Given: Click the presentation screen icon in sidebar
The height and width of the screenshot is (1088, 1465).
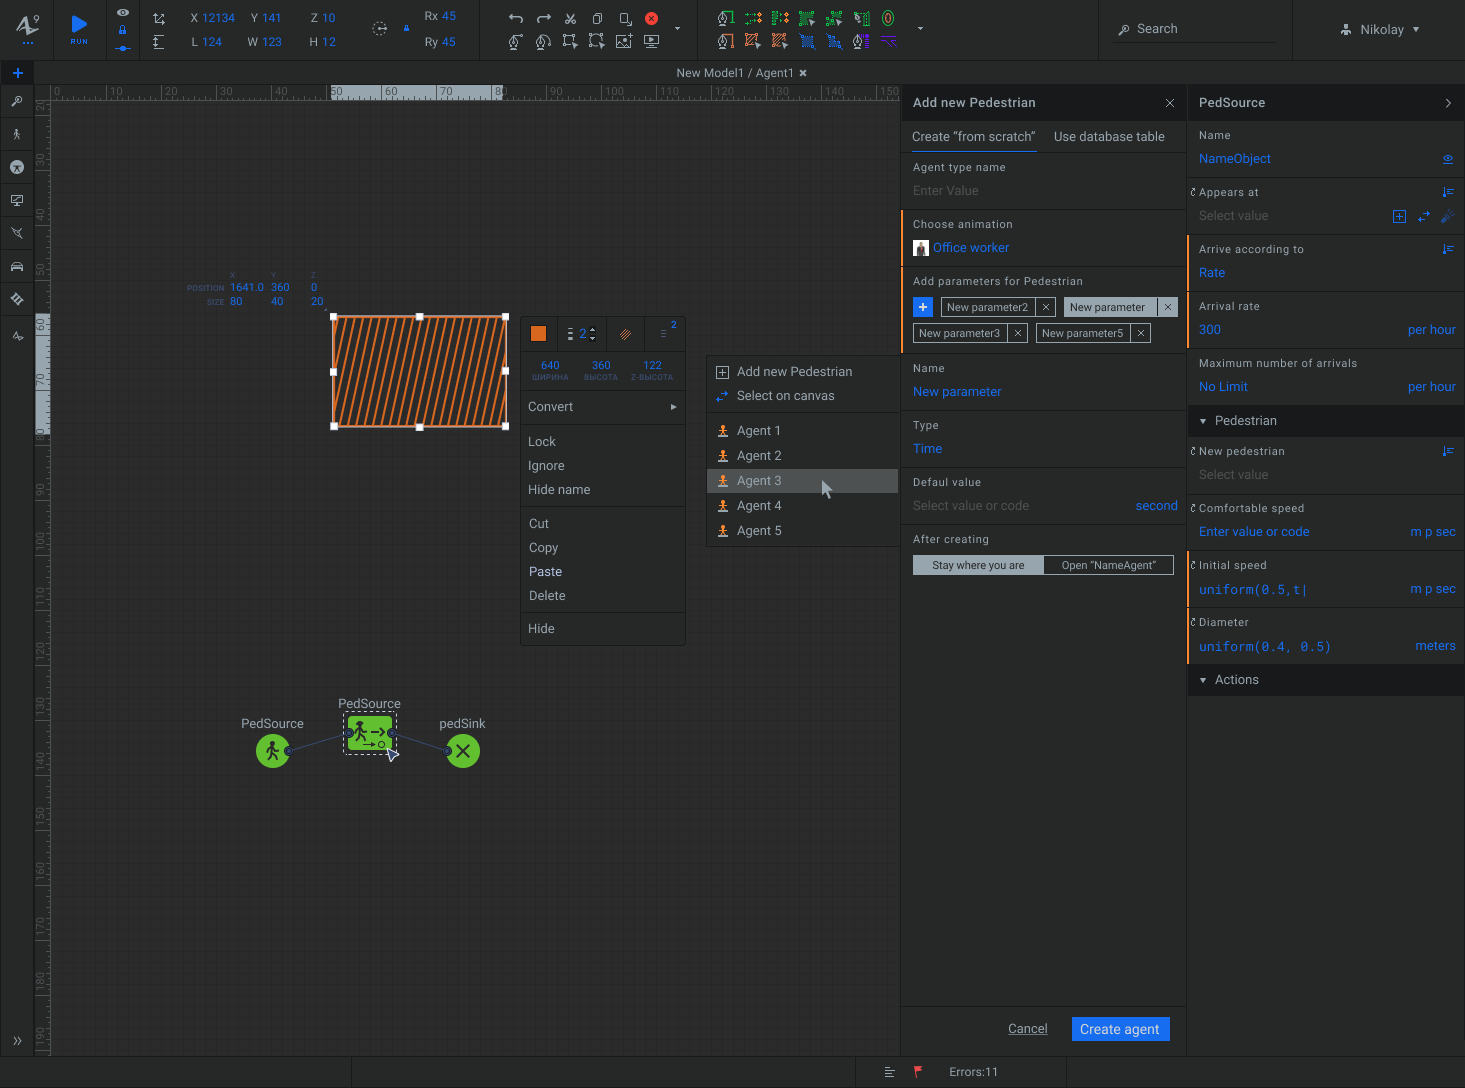Looking at the screenshot, I should click(17, 200).
